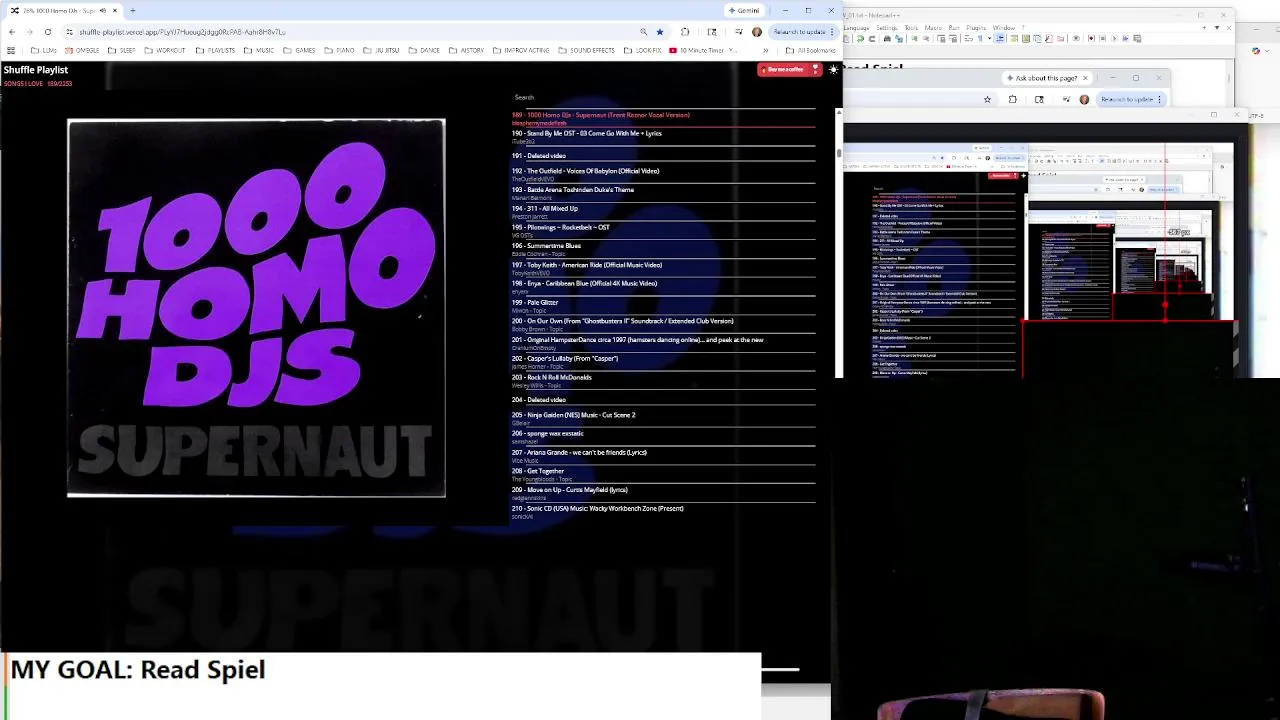Select currently playing track 189 Supernaut
Screen dimensions: 1280x720
click(x=663, y=118)
